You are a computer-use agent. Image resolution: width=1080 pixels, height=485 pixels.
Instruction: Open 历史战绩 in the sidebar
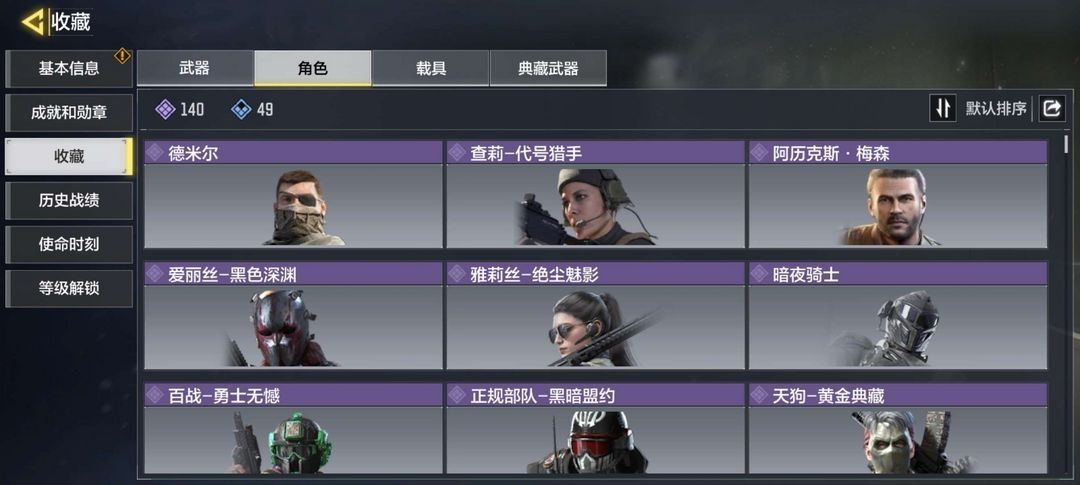tap(69, 200)
